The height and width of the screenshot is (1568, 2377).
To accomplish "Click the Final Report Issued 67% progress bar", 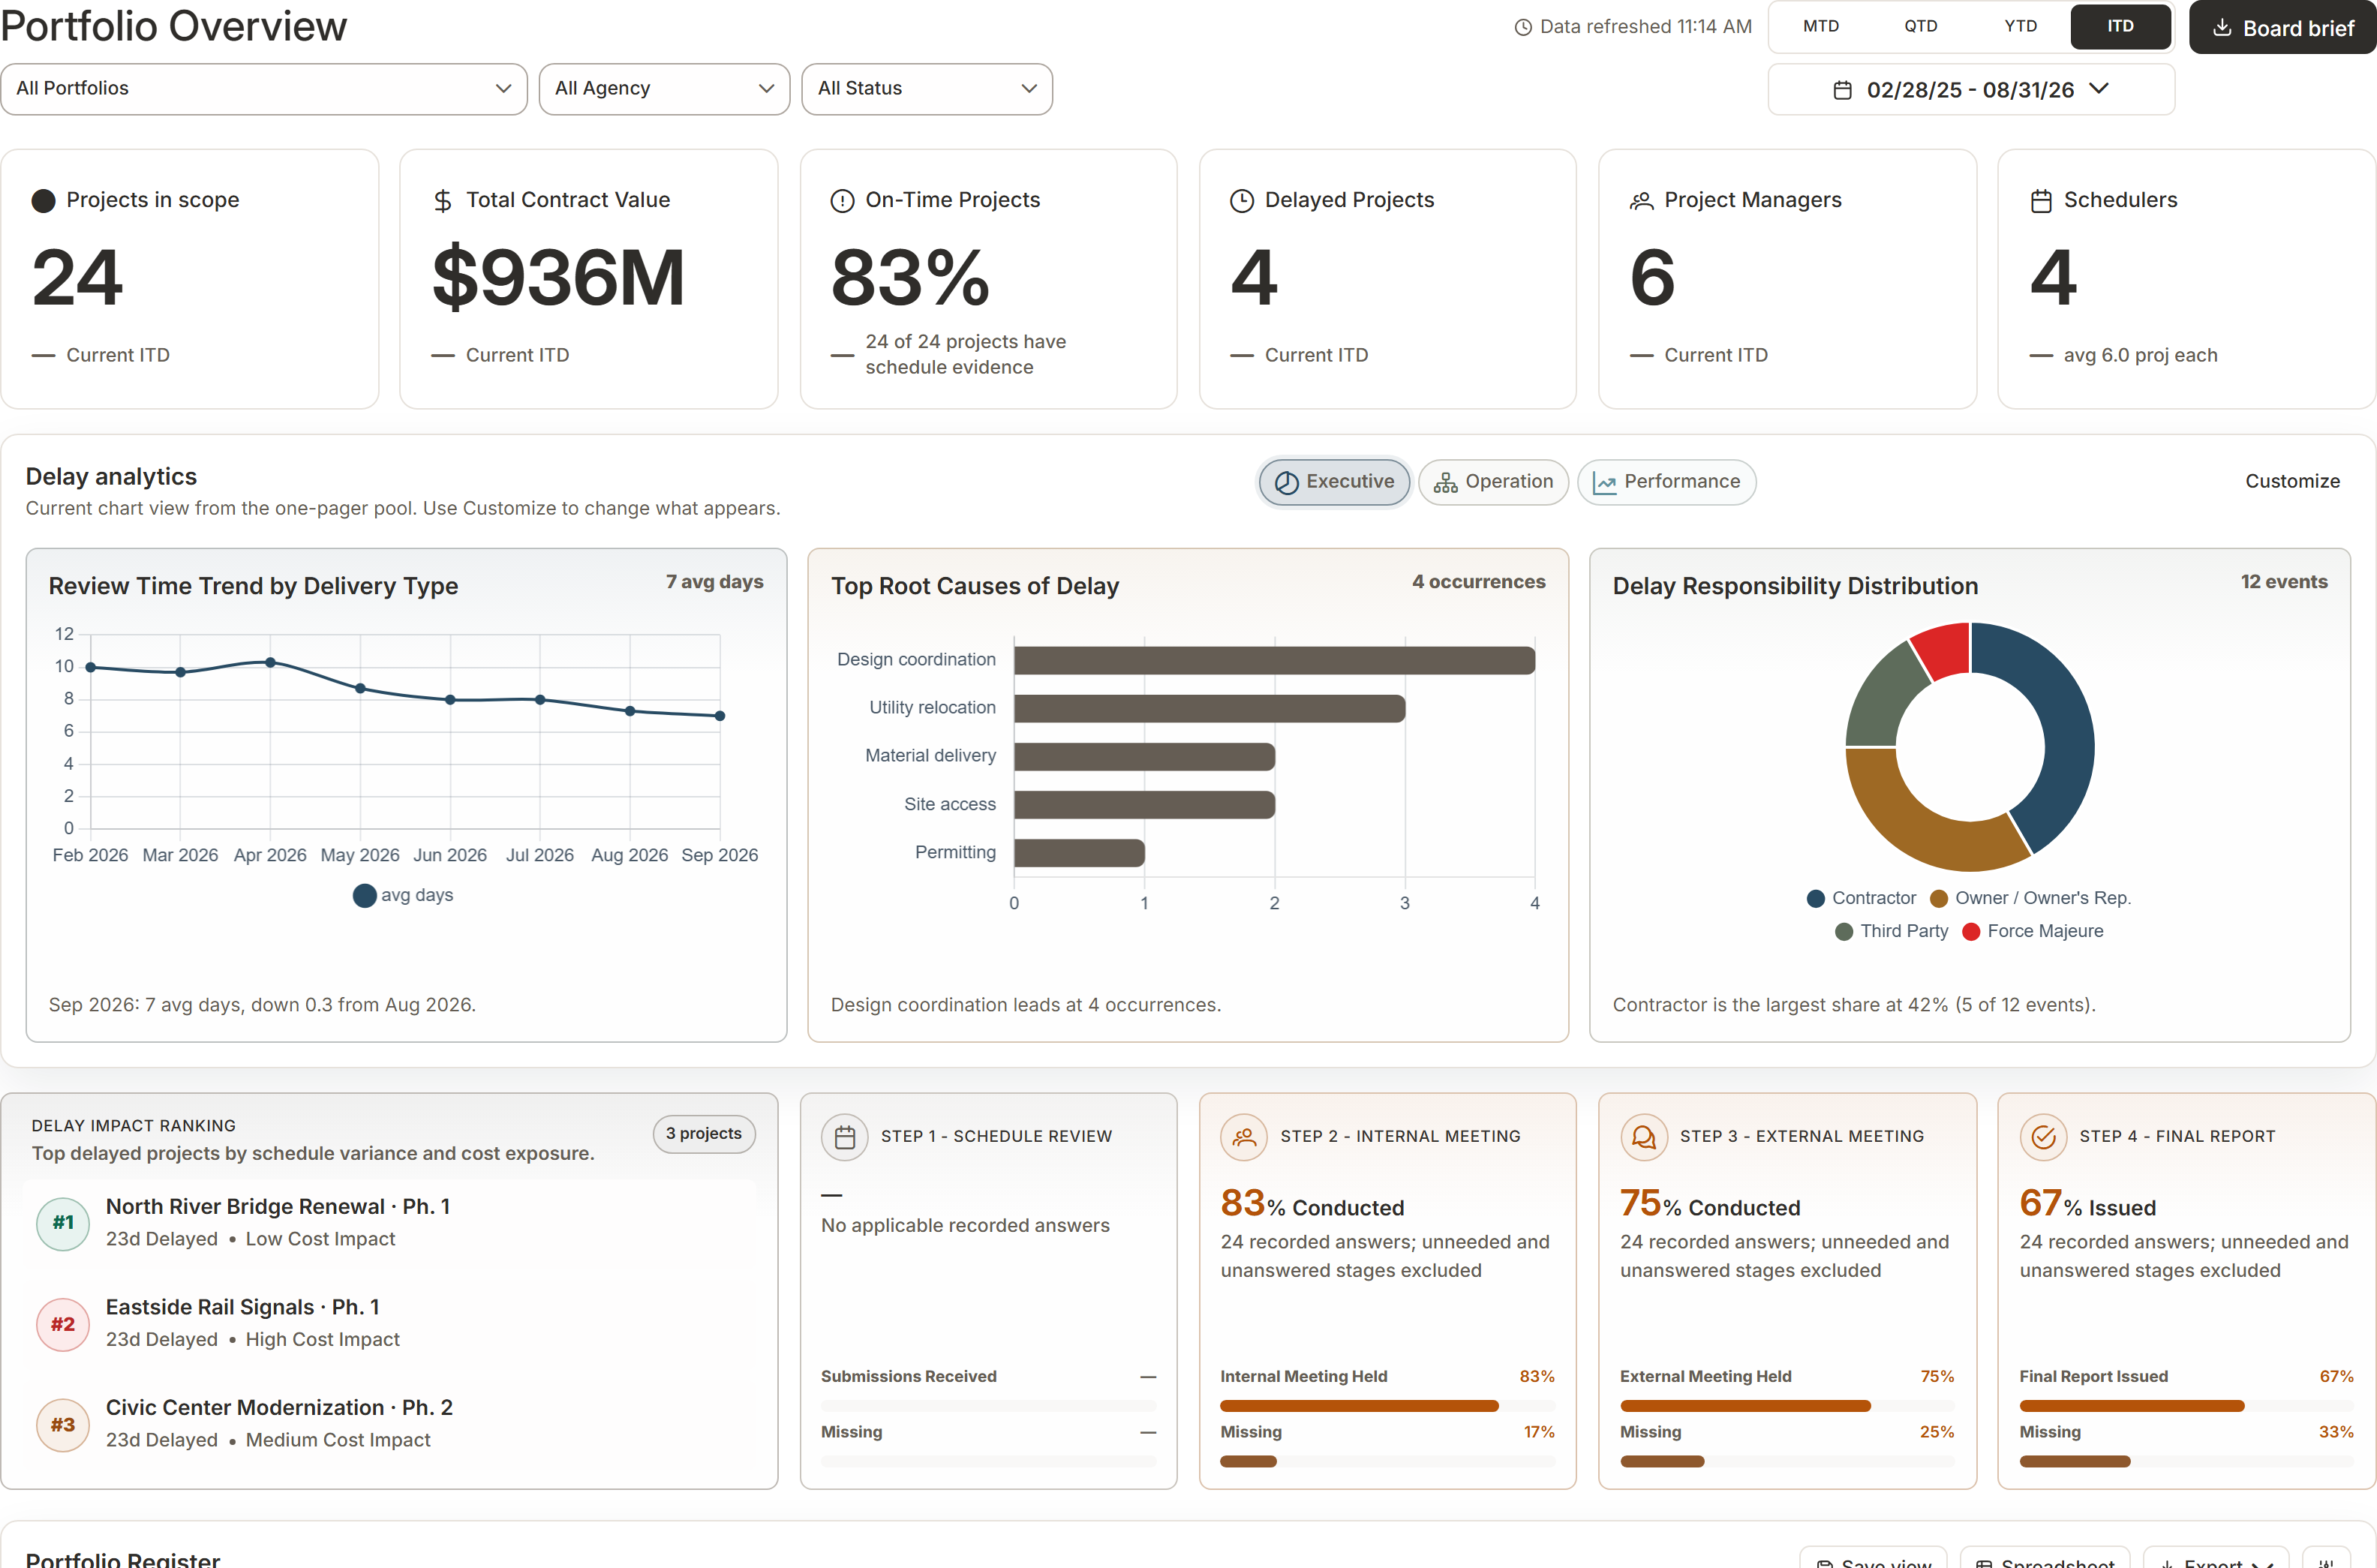I will (2186, 1407).
